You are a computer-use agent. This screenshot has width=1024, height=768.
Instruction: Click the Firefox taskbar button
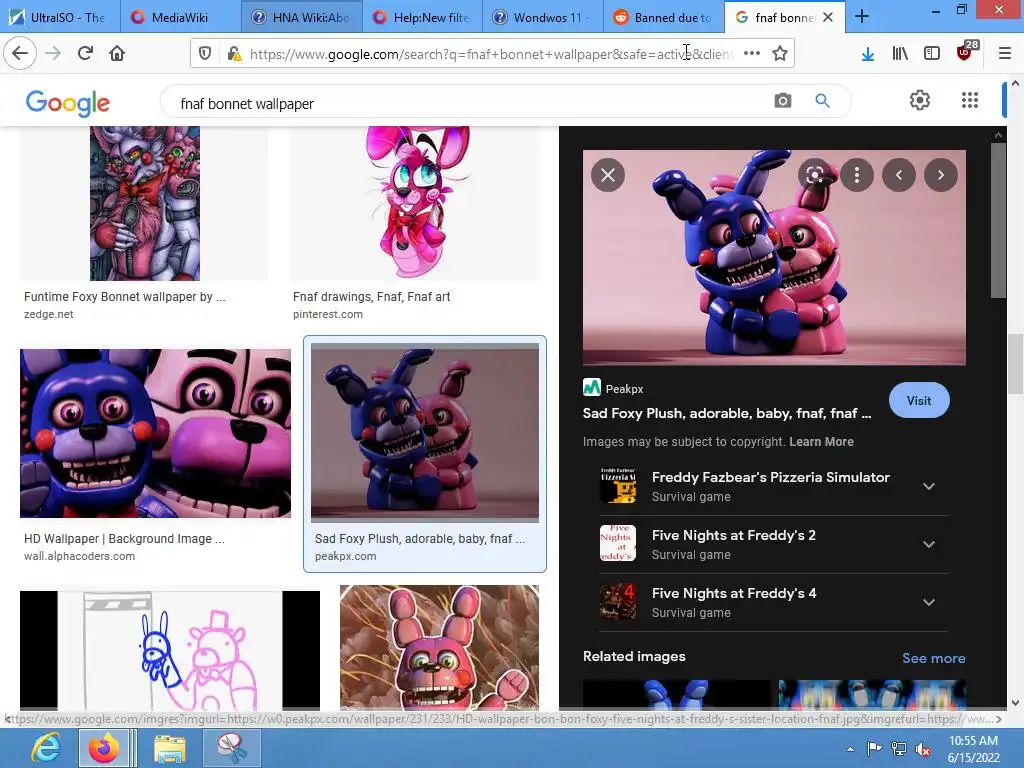point(103,748)
